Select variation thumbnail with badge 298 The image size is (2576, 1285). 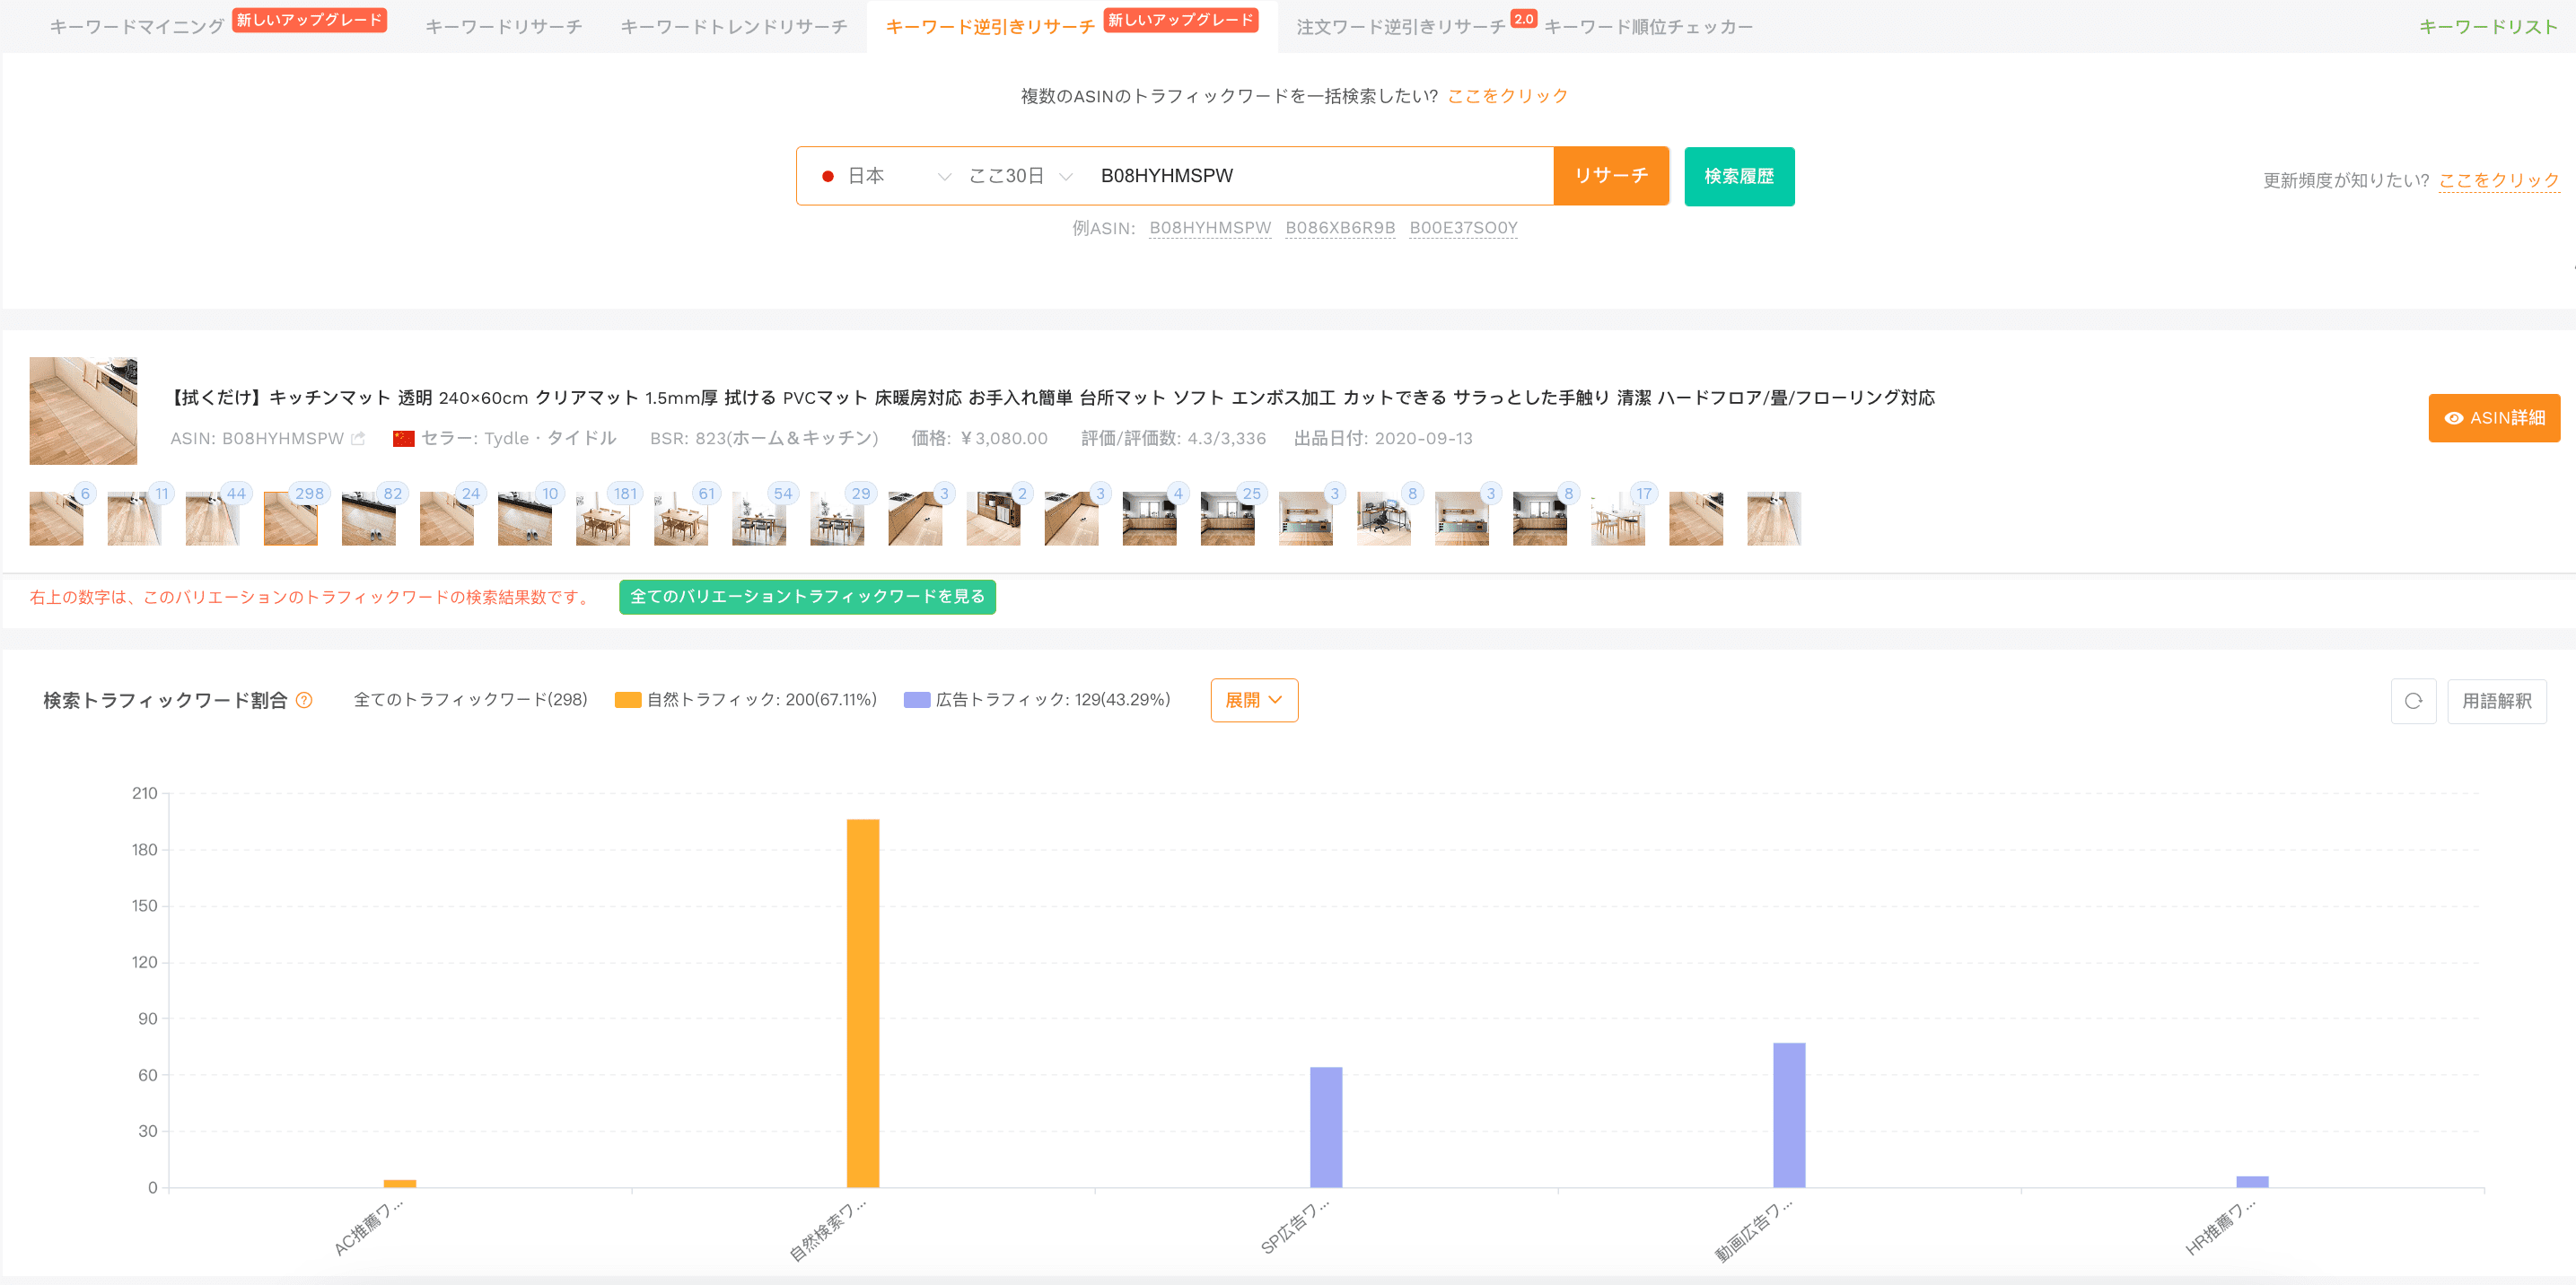[291, 518]
